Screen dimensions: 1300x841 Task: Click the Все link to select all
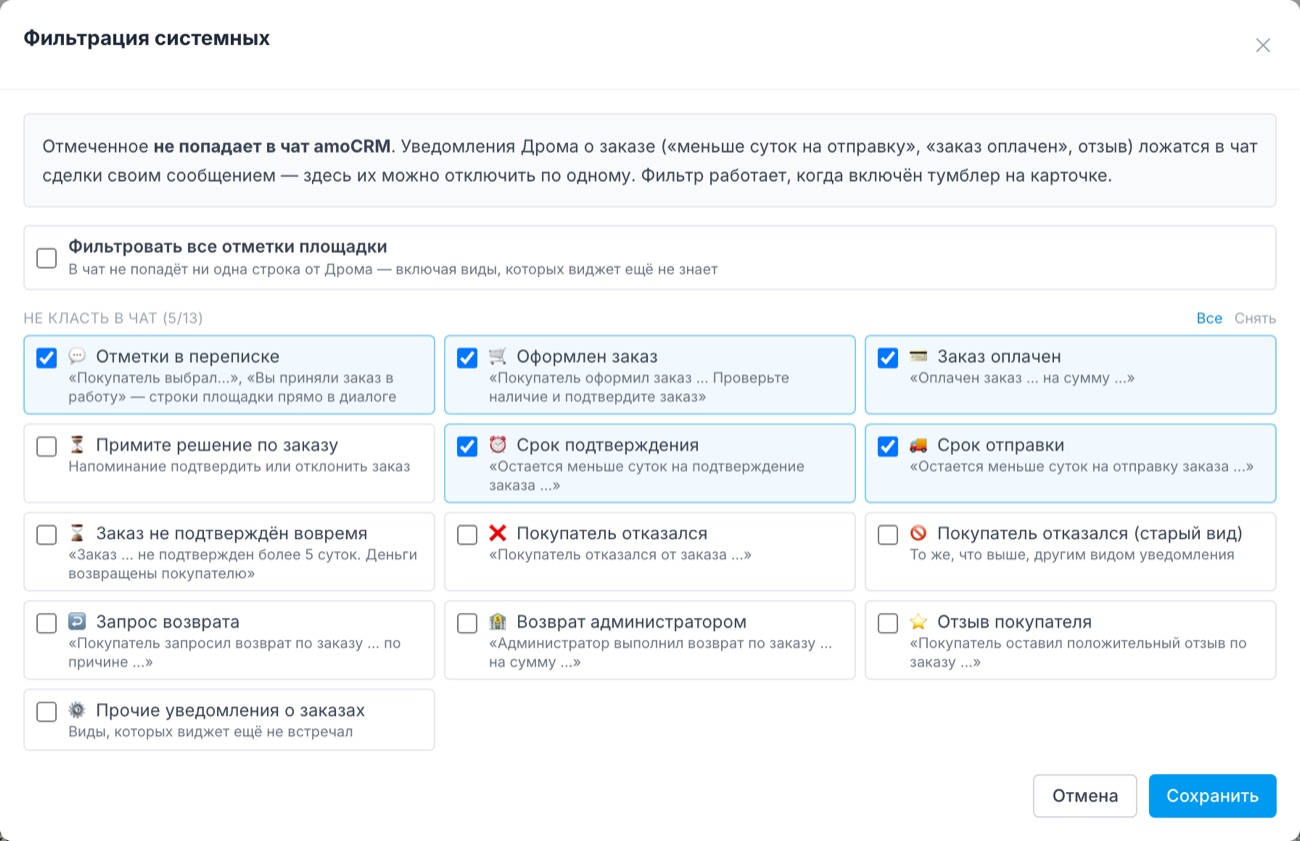(1209, 318)
